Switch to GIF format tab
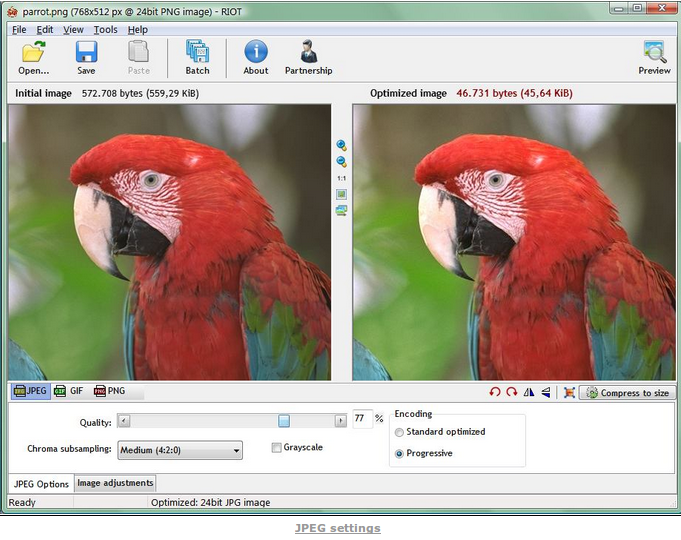This screenshot has height=540, width=681. tap(69, 391)
